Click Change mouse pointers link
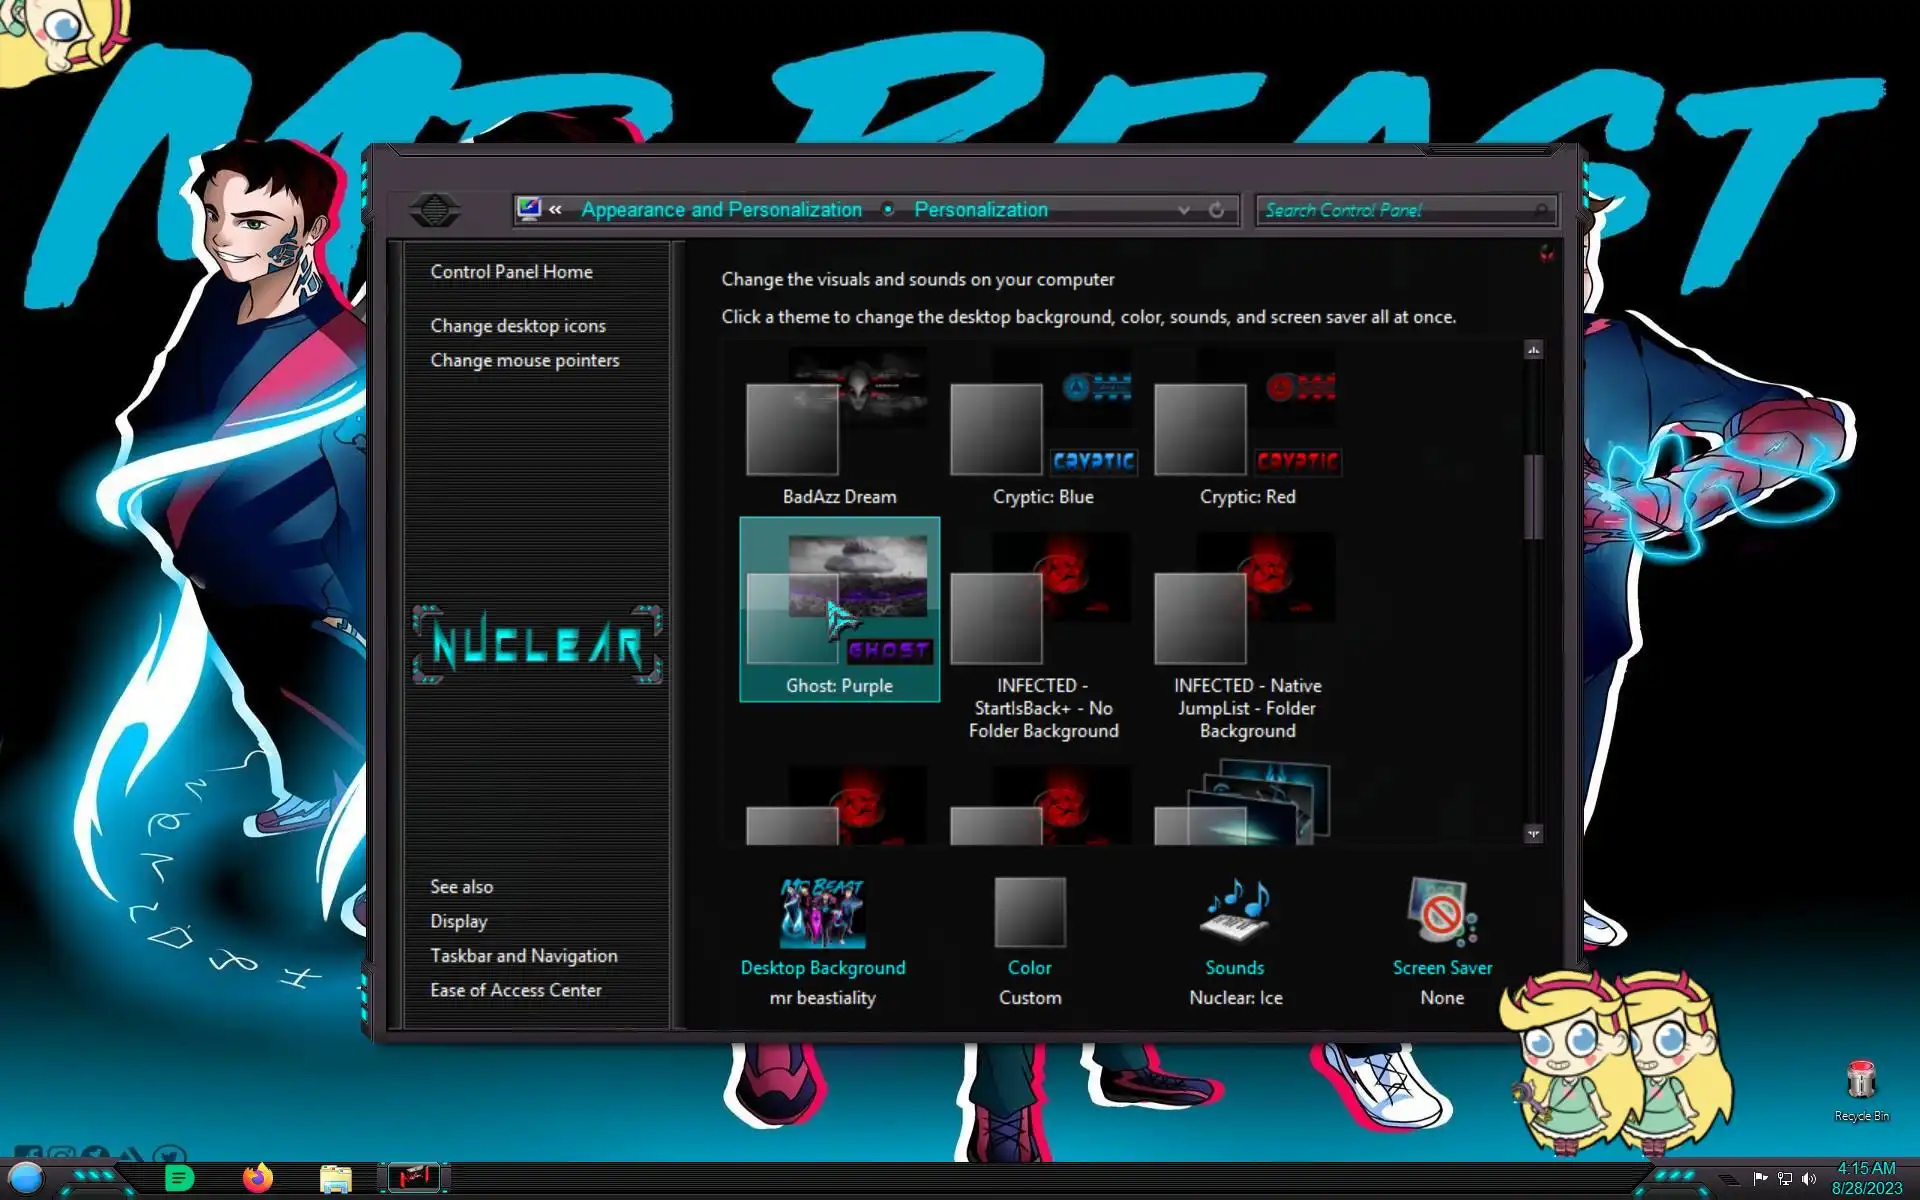The height and width of the screenshot is (1200, 1920). (524, 360)
